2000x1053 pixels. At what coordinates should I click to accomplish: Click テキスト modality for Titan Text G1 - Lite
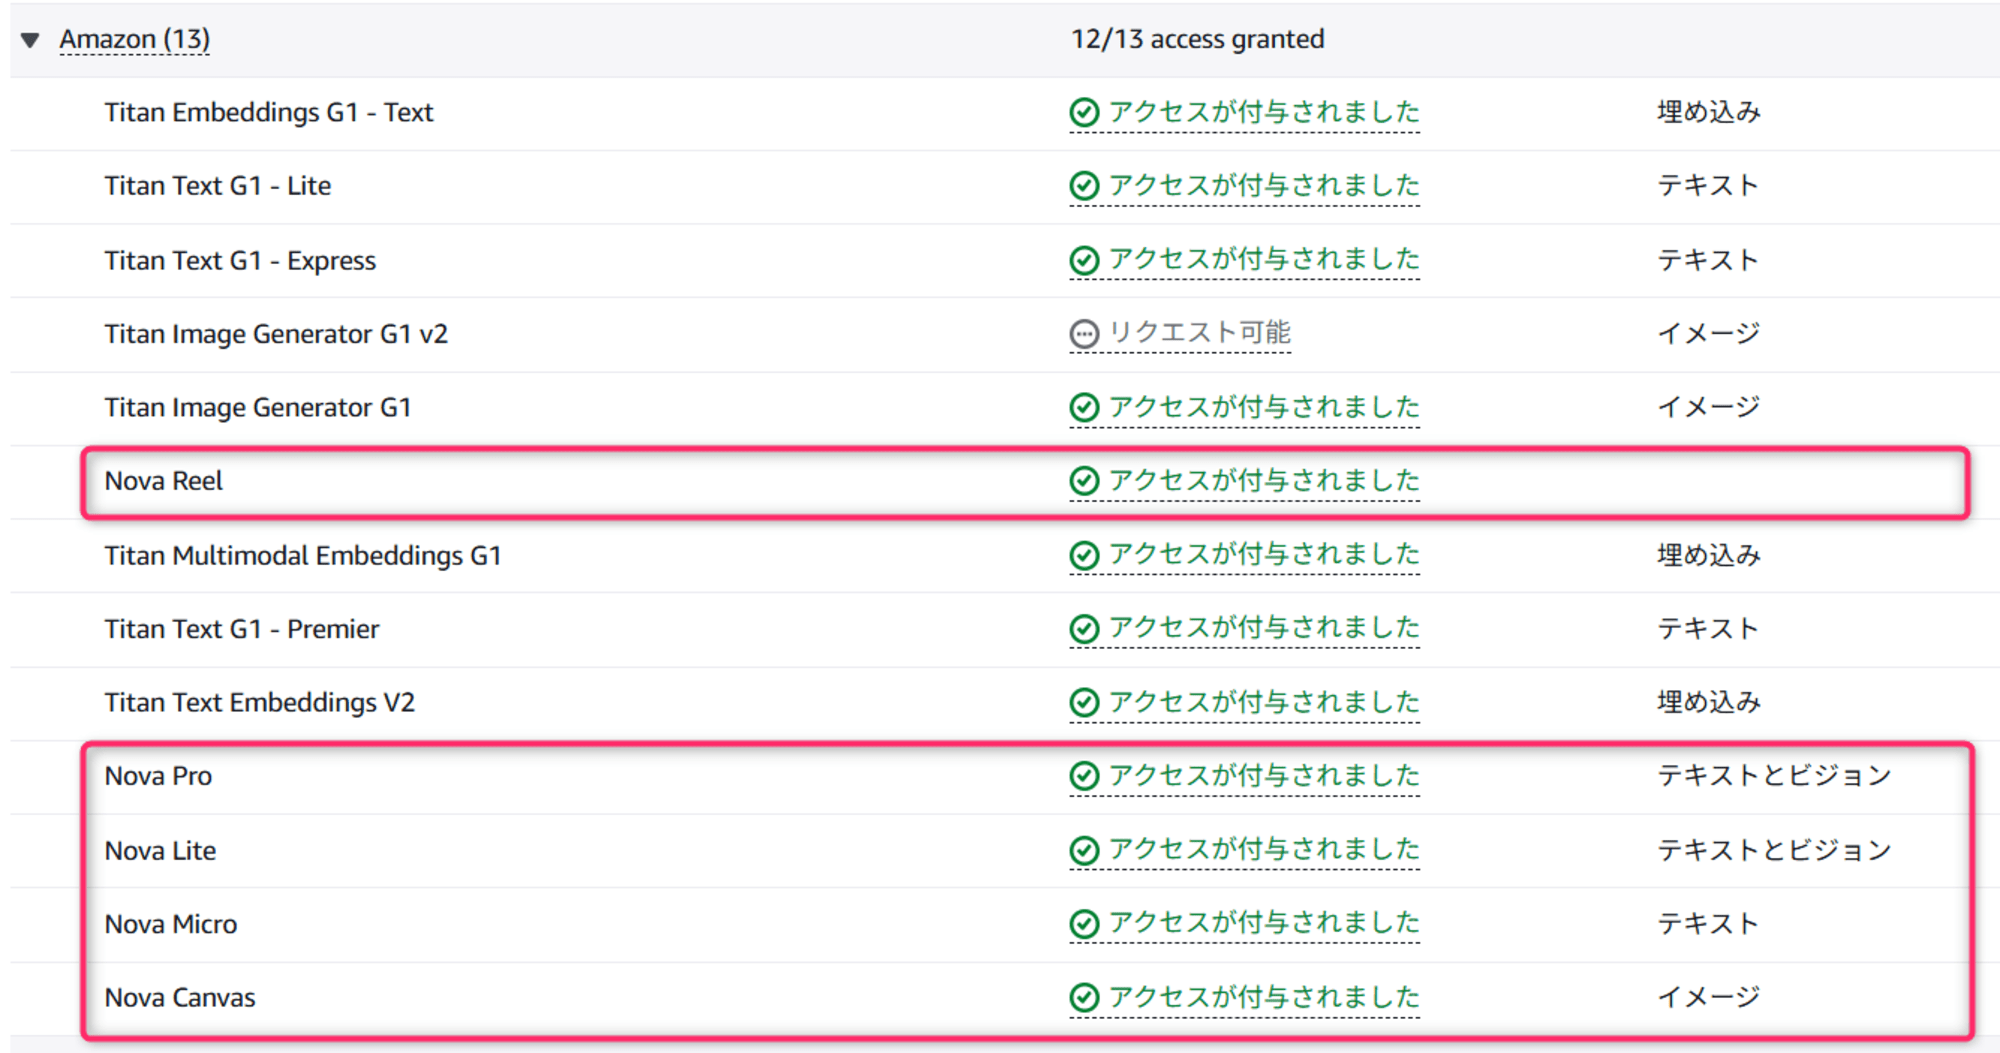[x=1708, y=186]
